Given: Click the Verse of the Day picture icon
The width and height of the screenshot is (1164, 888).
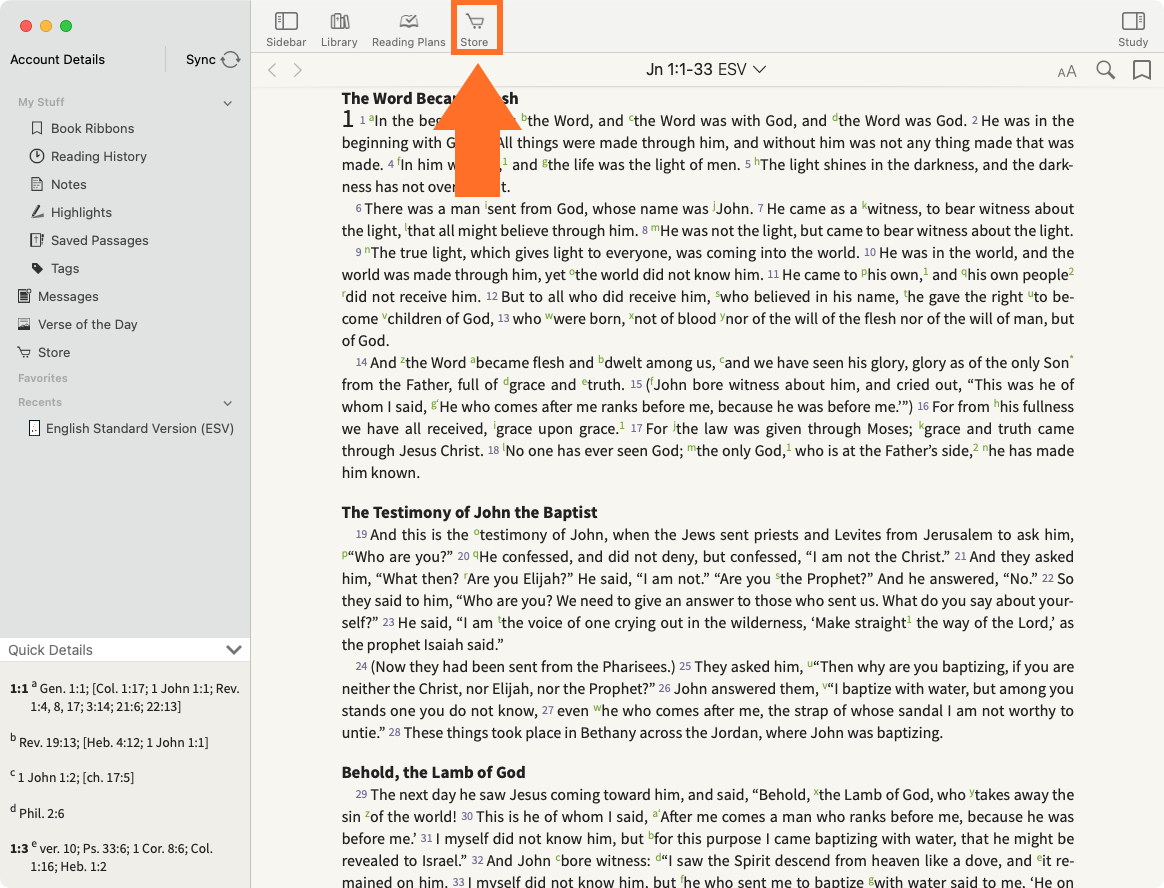Looking at the screenshot, I should pos(24,324).
